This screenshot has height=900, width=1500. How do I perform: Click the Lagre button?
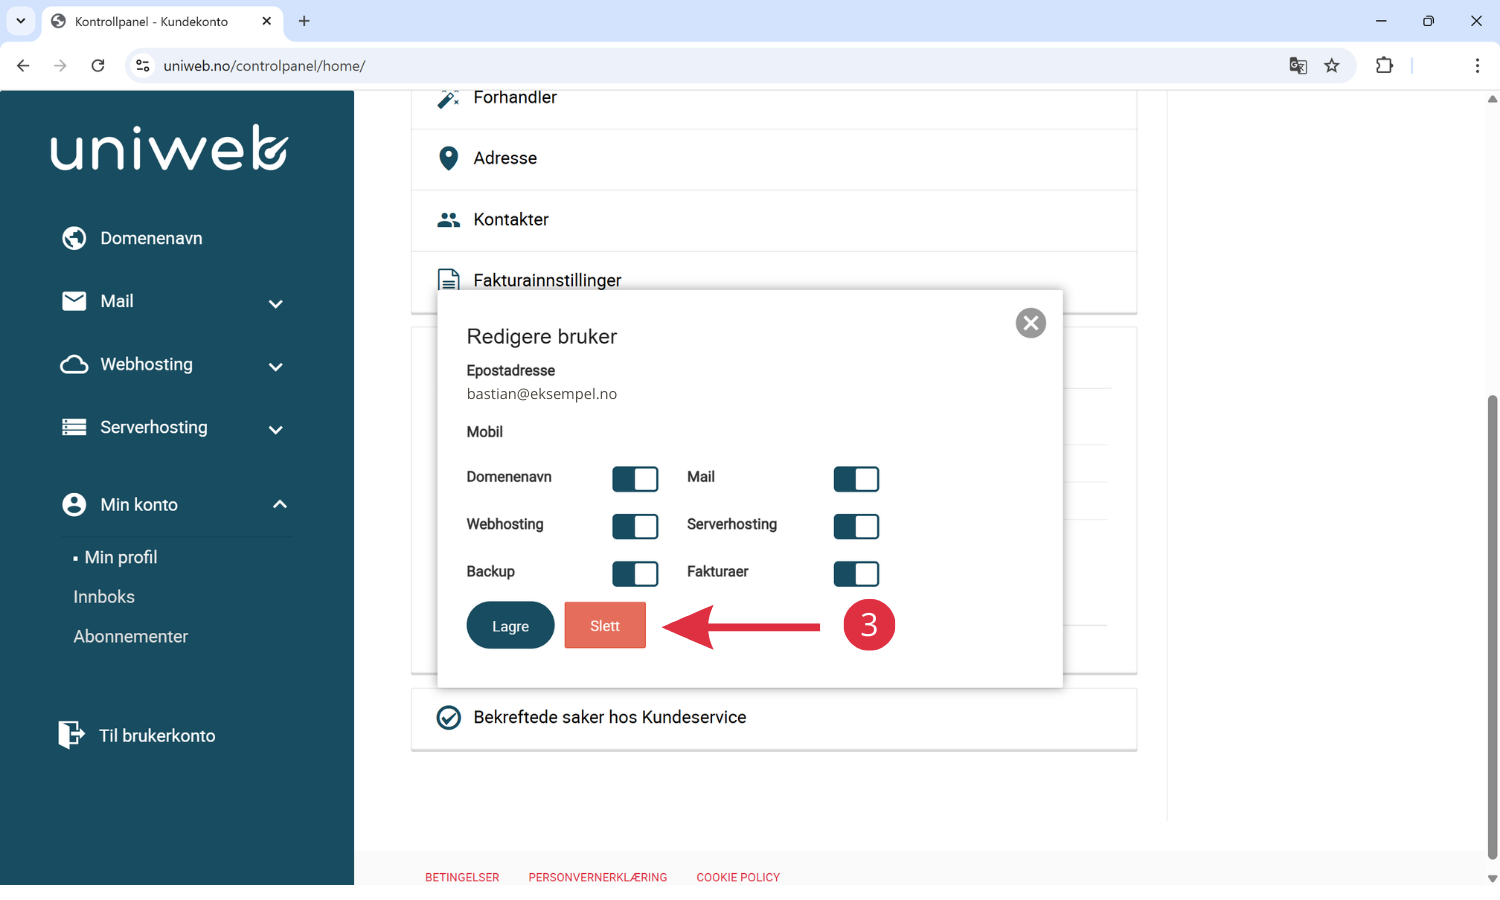point(510,625)
